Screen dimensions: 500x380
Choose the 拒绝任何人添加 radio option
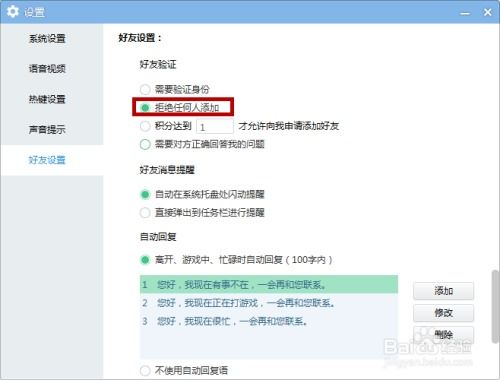145,108
